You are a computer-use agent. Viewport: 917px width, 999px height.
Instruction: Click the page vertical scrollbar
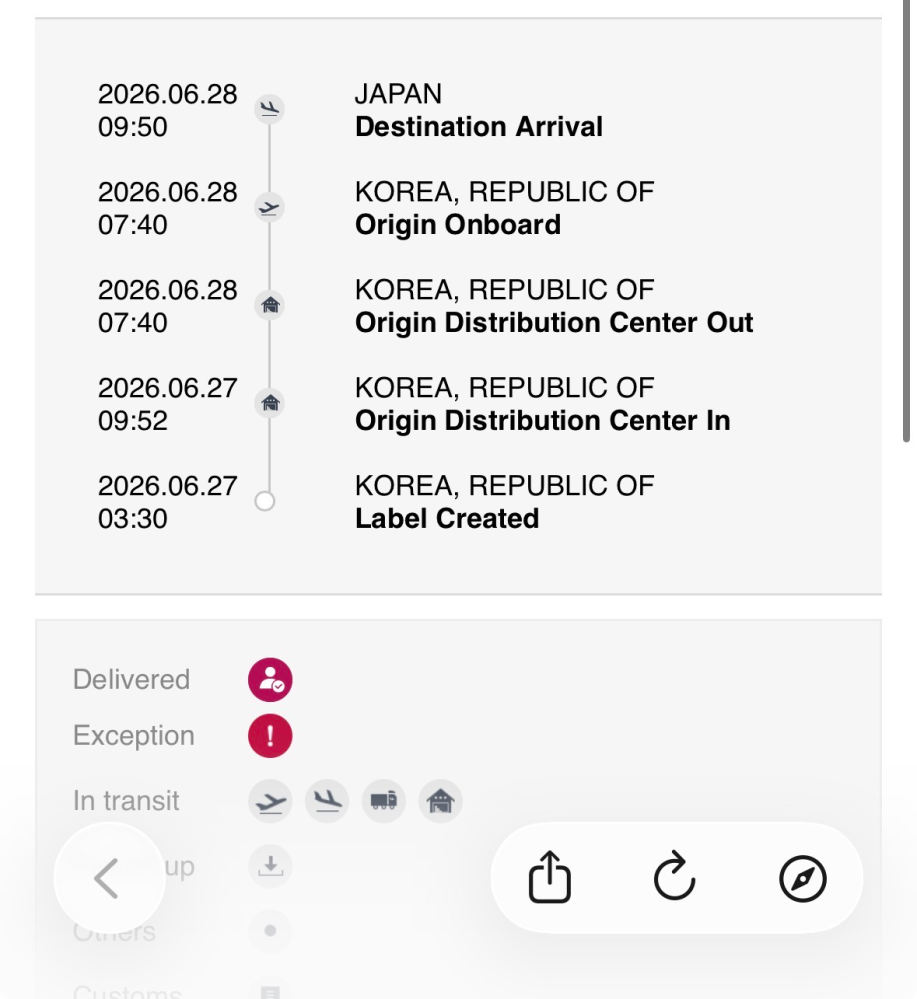click(906, 220)
